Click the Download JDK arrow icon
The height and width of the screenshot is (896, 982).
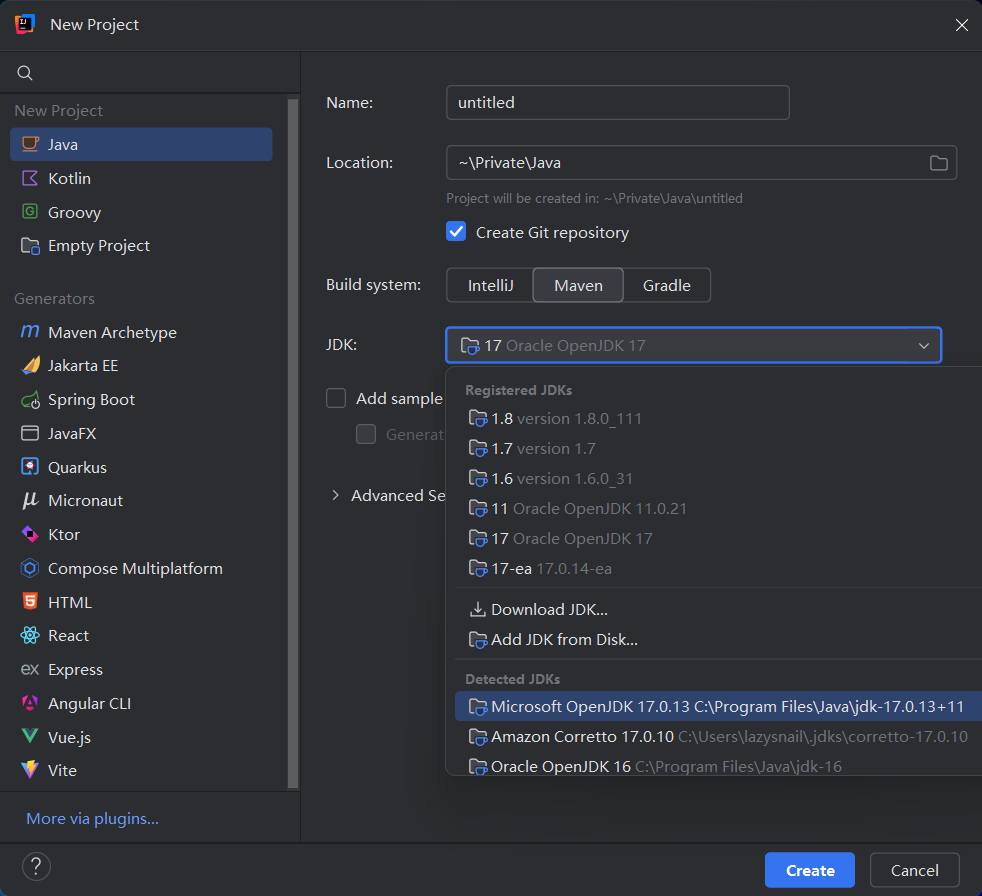tap(478, 609)
